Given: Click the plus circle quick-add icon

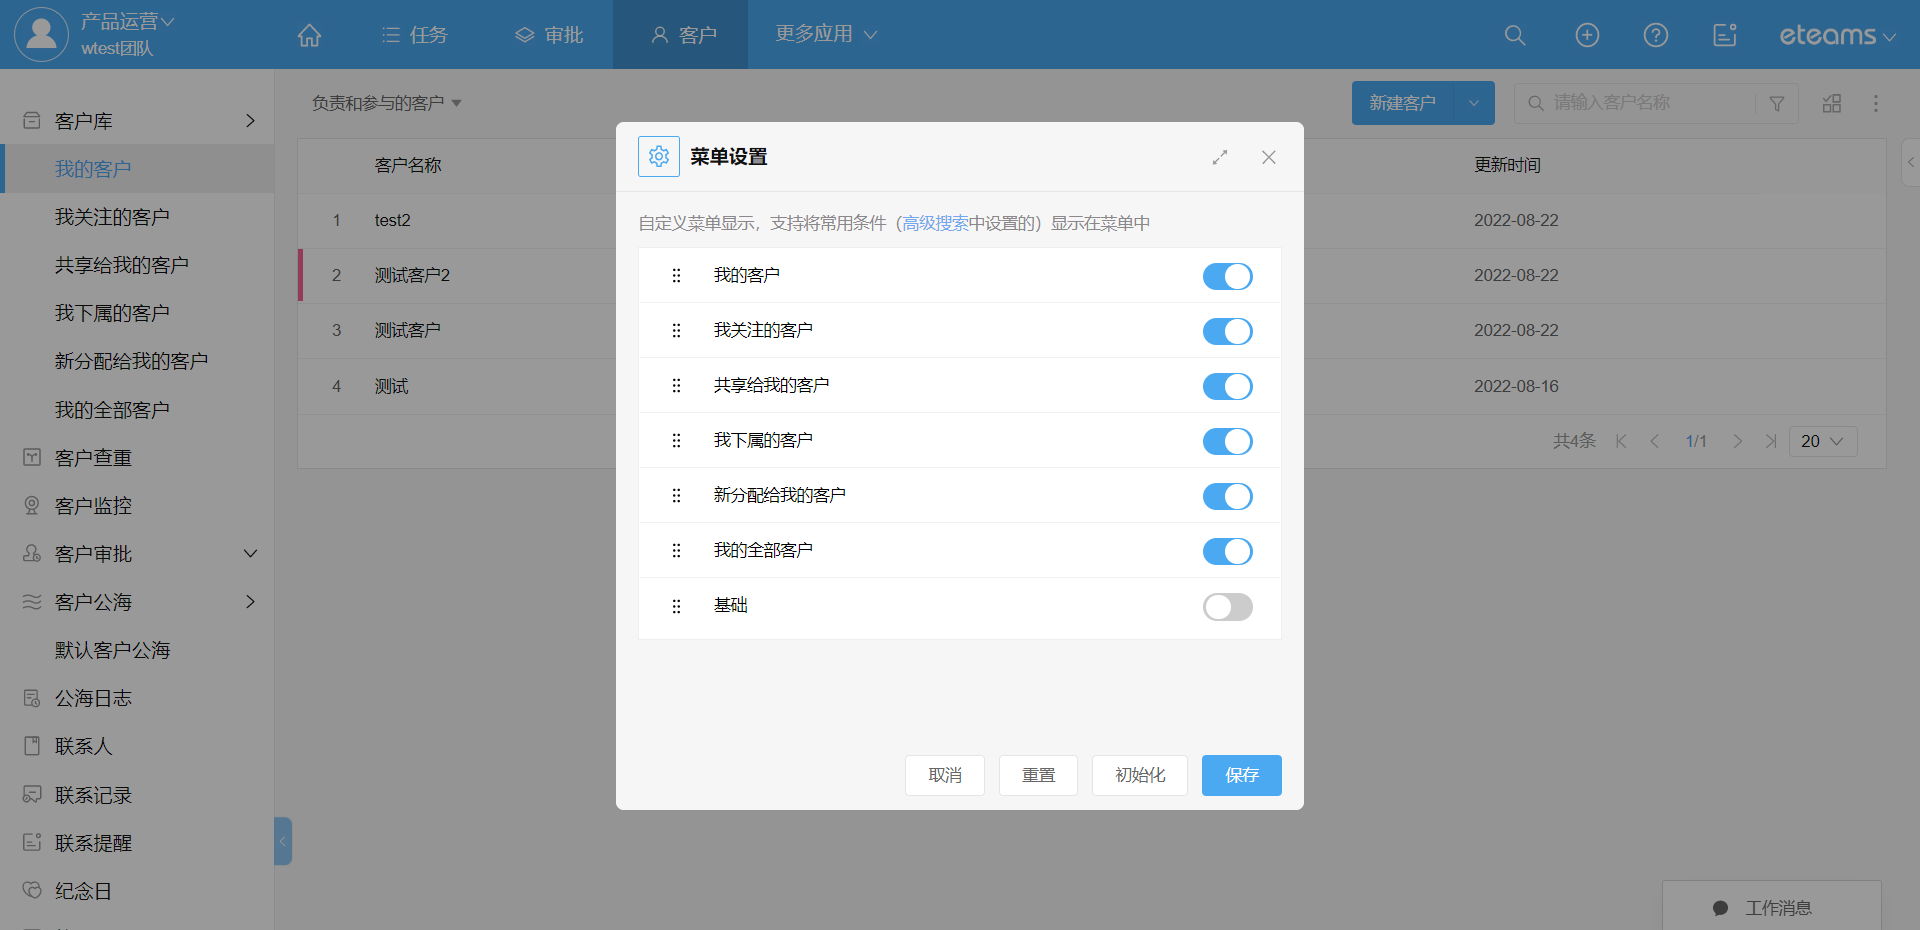Looking at the screenshot, I should pyautogui.click(x=1587, y=35).
